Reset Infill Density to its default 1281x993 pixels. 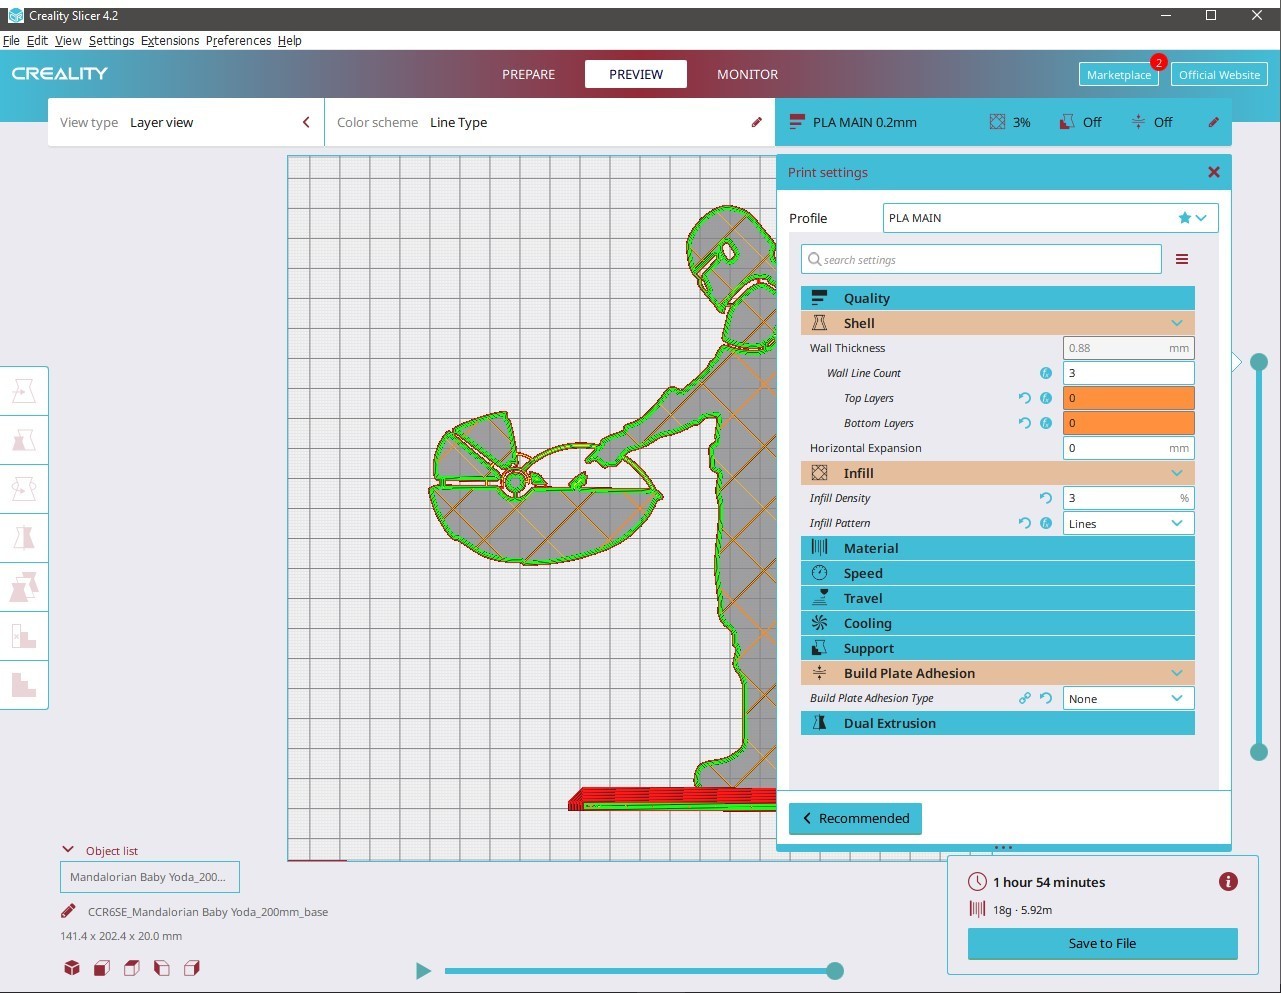1046,498
